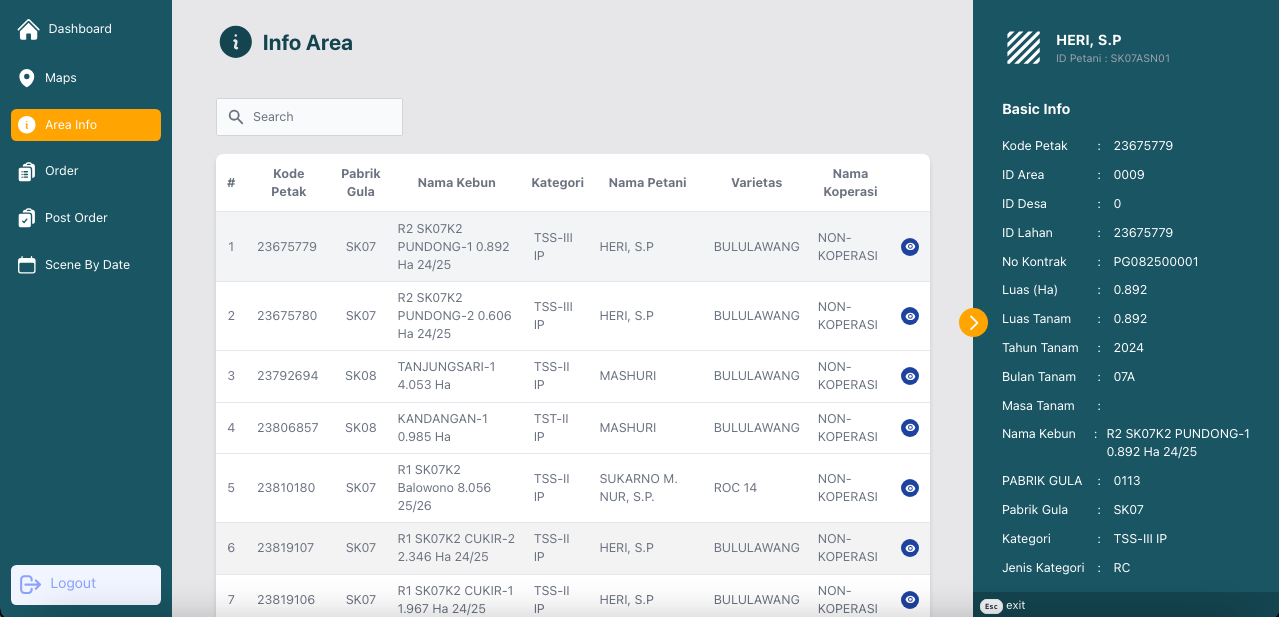The image size is (1279, 617).
Task: Open eye icon for KANDANGAN-1 row
Action: [x=909, y=428]
